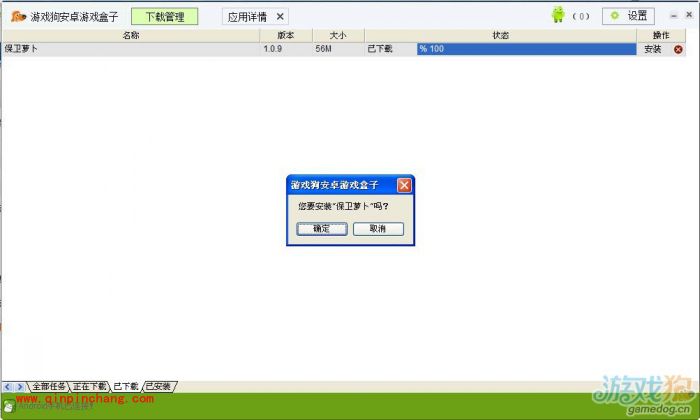The width and height of the screenshot is (700, 420).
Task: Click the 版本 column header
Action: coord(286,35)
